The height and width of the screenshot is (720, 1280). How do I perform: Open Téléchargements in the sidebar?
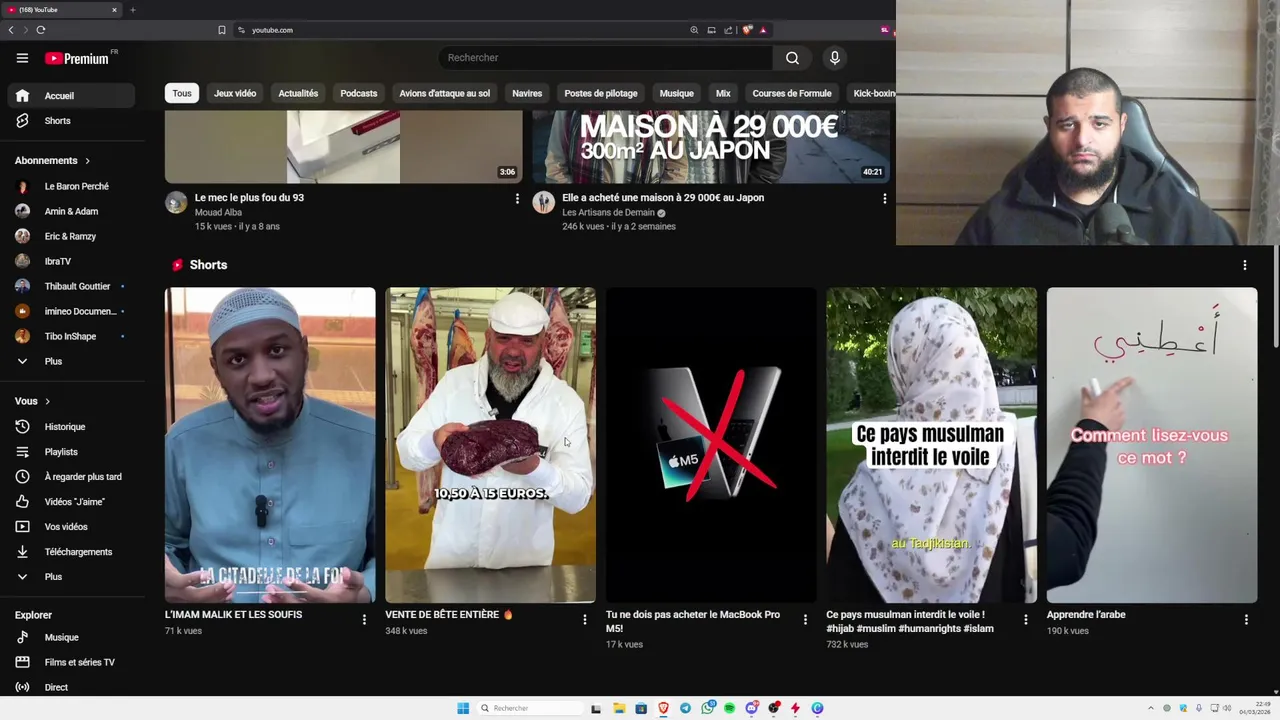(x=70, y=552)
